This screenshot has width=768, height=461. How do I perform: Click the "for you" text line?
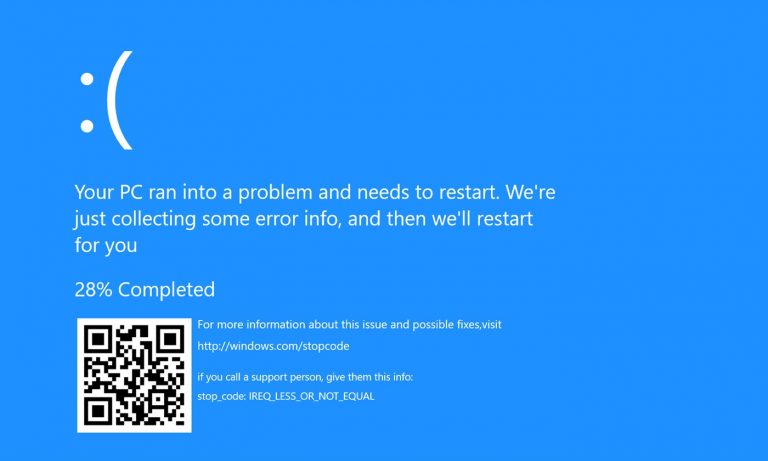point(106,245)
